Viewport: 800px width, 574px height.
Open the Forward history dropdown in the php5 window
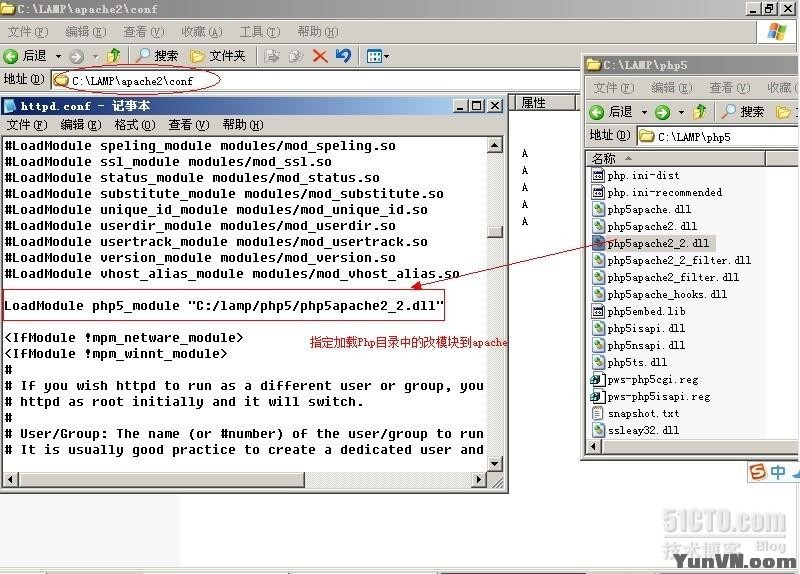coord(681,112)
